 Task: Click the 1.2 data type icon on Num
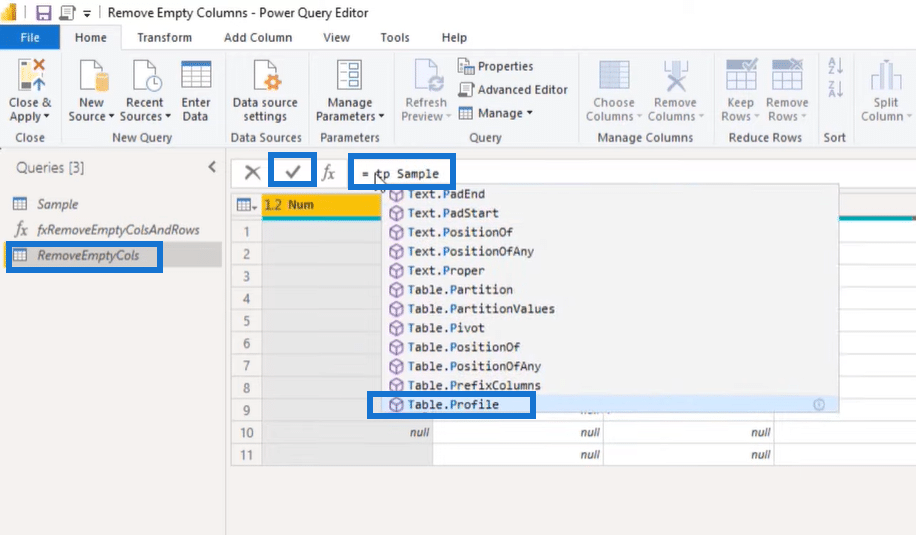point(273,205)
